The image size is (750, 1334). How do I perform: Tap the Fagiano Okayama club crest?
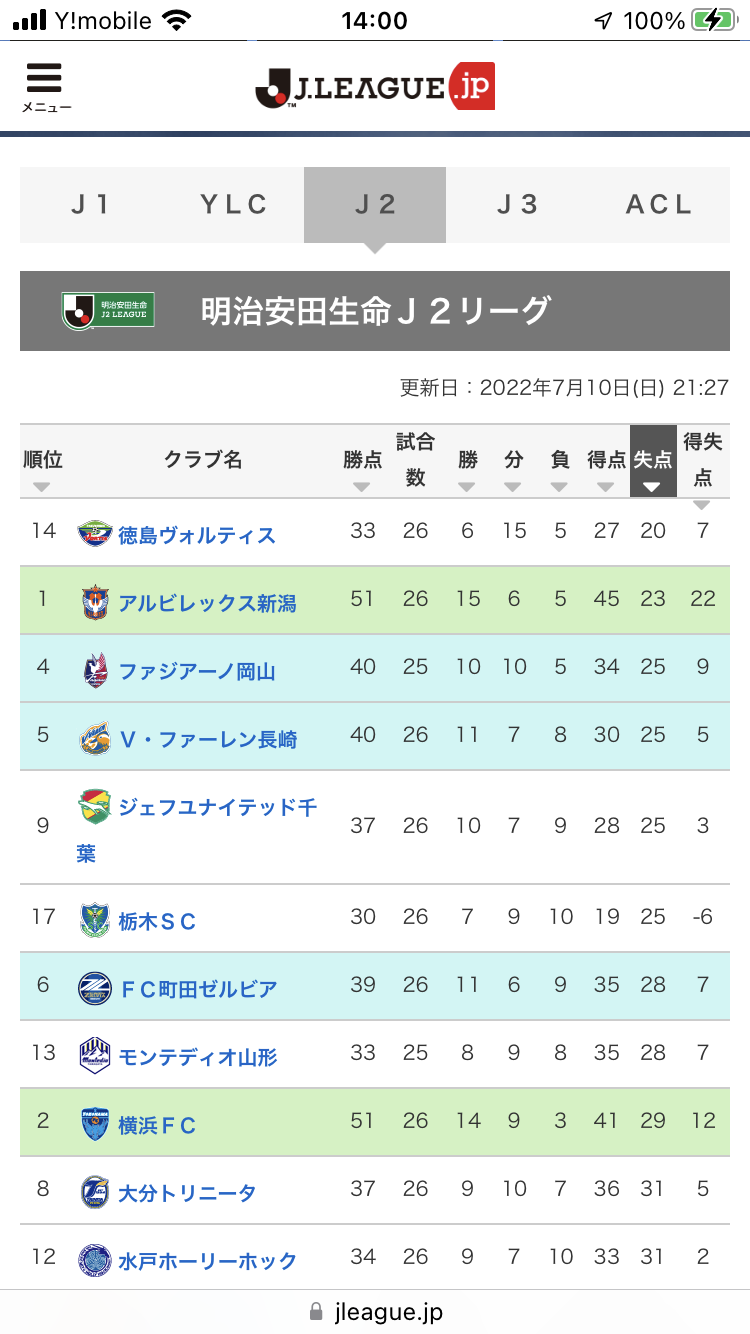pos(94,670)
